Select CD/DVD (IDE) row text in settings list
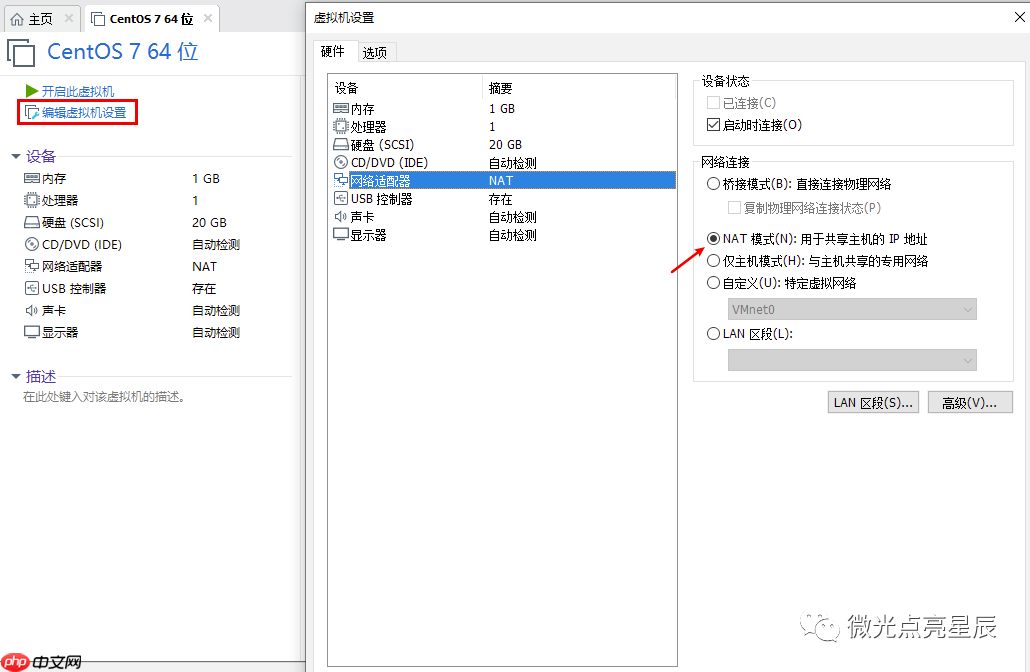Screen dimensions: 1030x672 click(x=390, y=162)
